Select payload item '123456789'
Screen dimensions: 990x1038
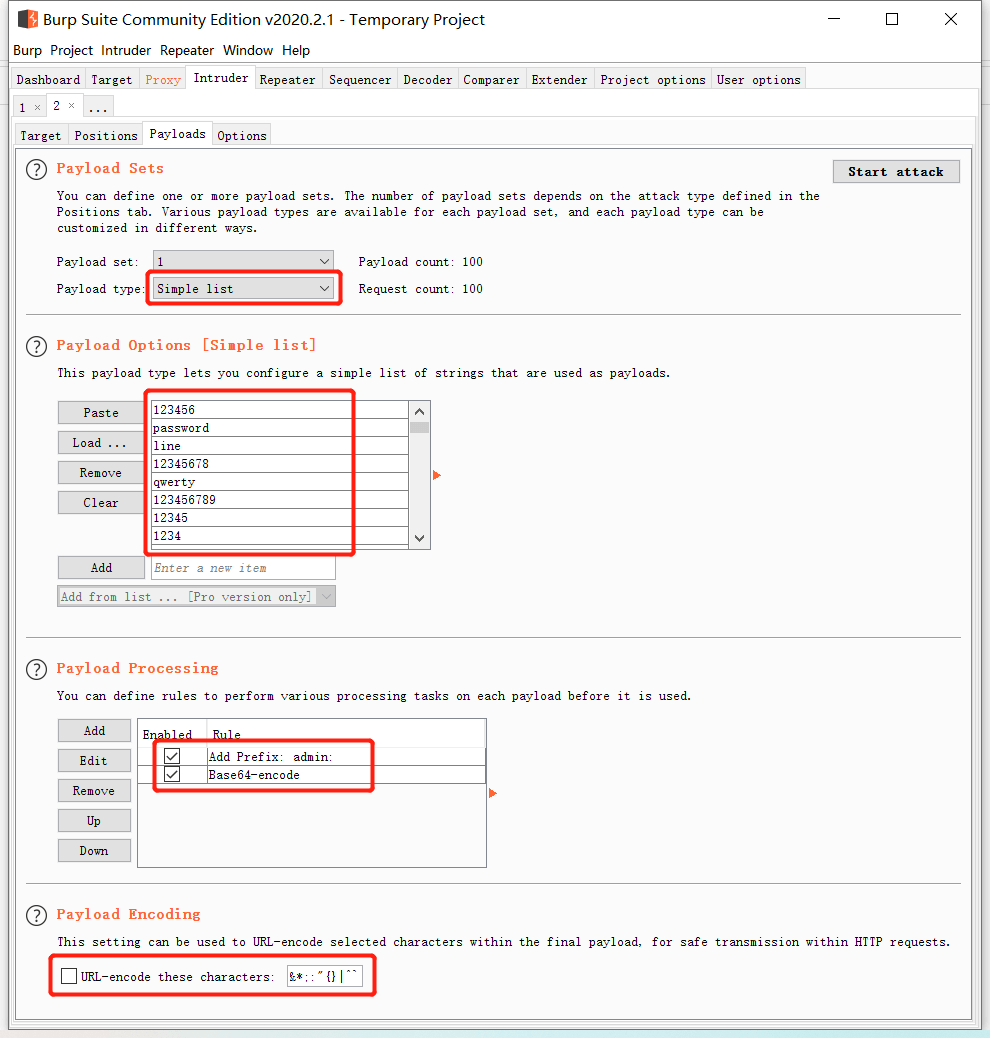coord(279,500)
